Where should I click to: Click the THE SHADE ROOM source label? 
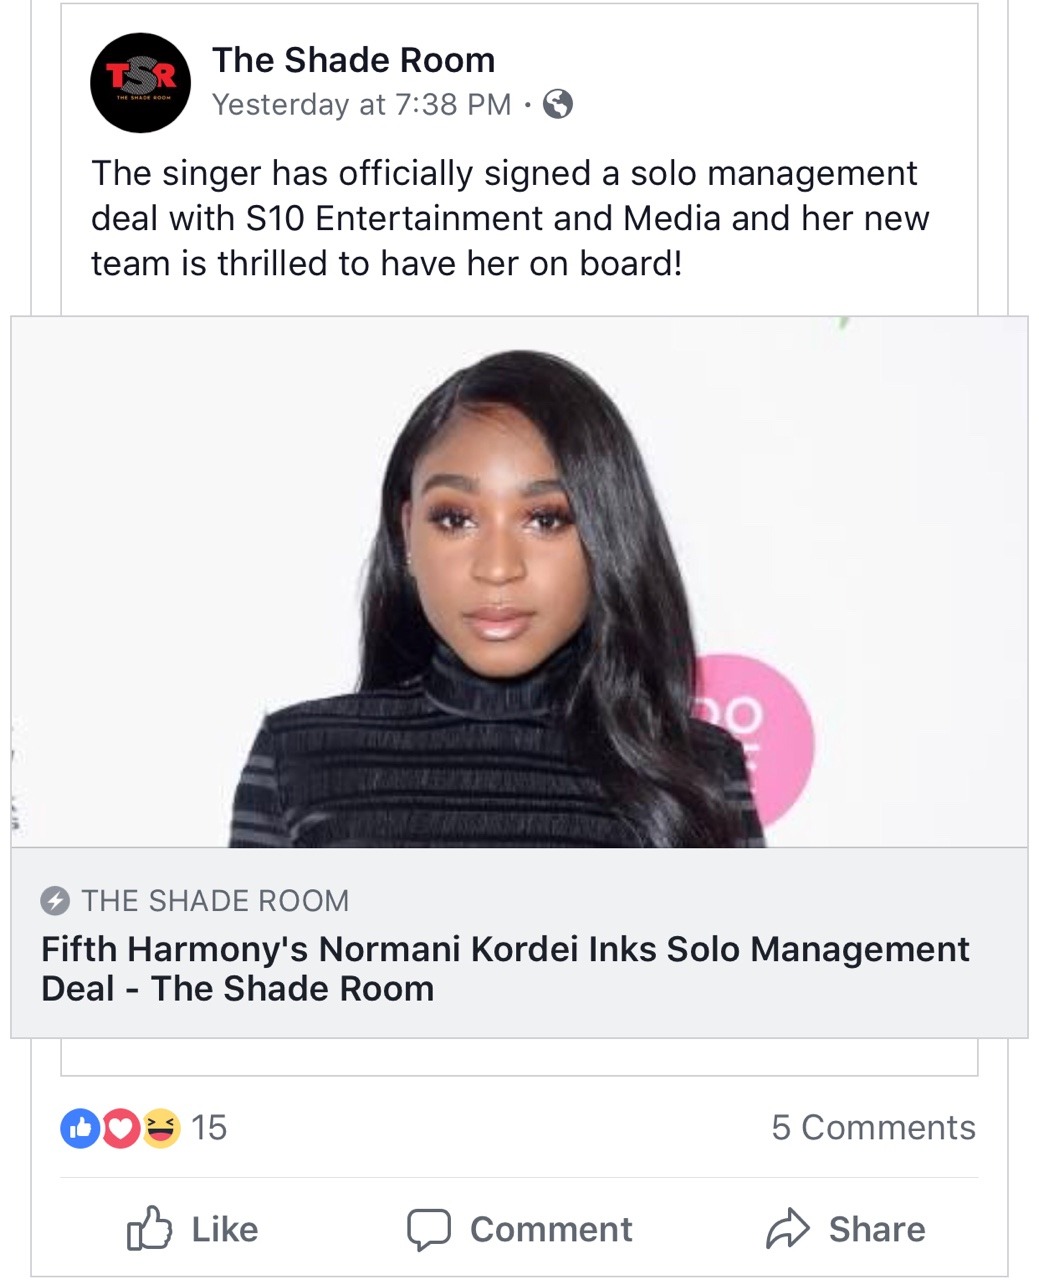tap(215, 901)
